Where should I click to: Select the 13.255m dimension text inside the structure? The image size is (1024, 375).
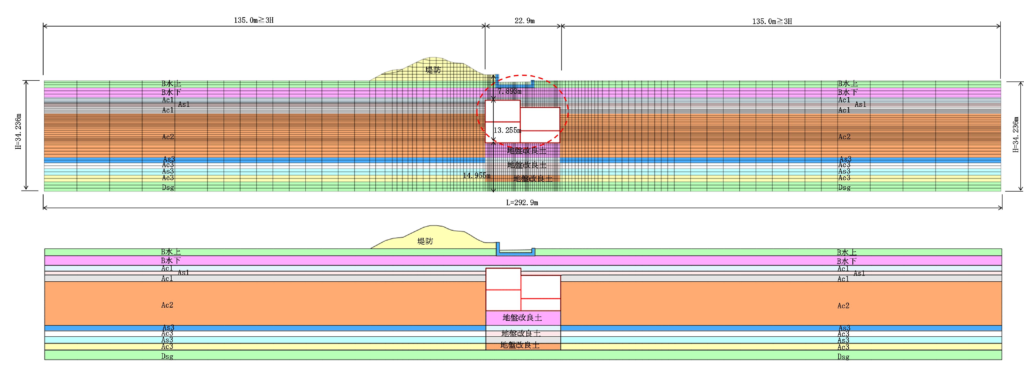click(x=507, y=130)
